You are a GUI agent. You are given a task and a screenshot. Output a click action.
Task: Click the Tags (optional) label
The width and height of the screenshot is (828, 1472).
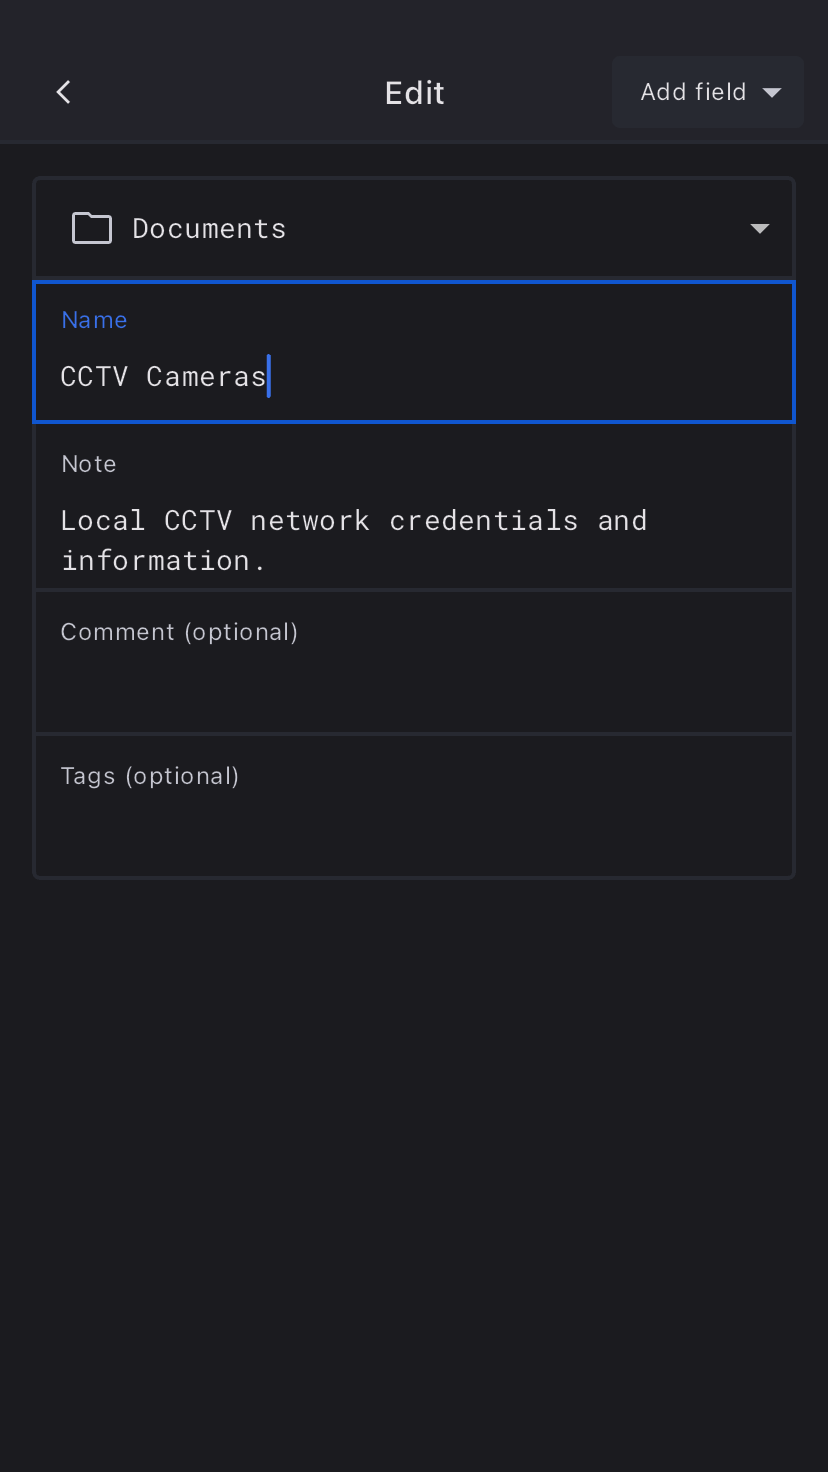[x=150, y=776]
